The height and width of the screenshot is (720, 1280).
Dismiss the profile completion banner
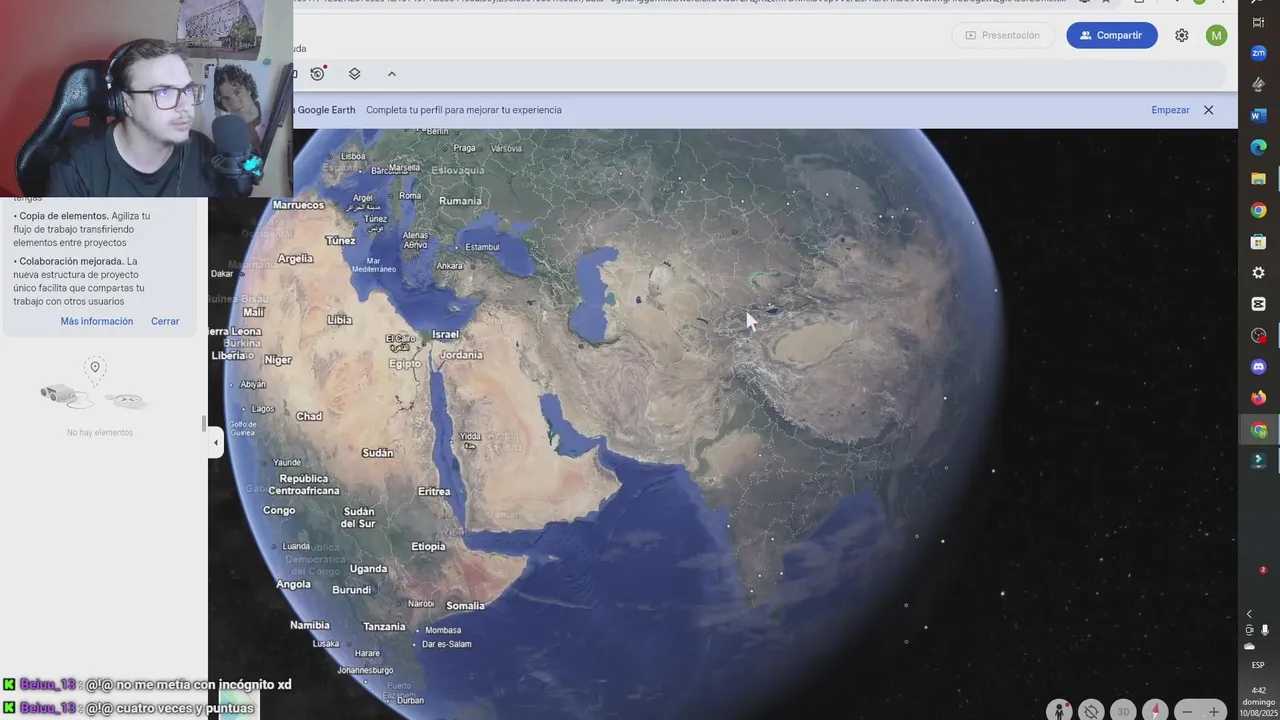click(1208, 110)
